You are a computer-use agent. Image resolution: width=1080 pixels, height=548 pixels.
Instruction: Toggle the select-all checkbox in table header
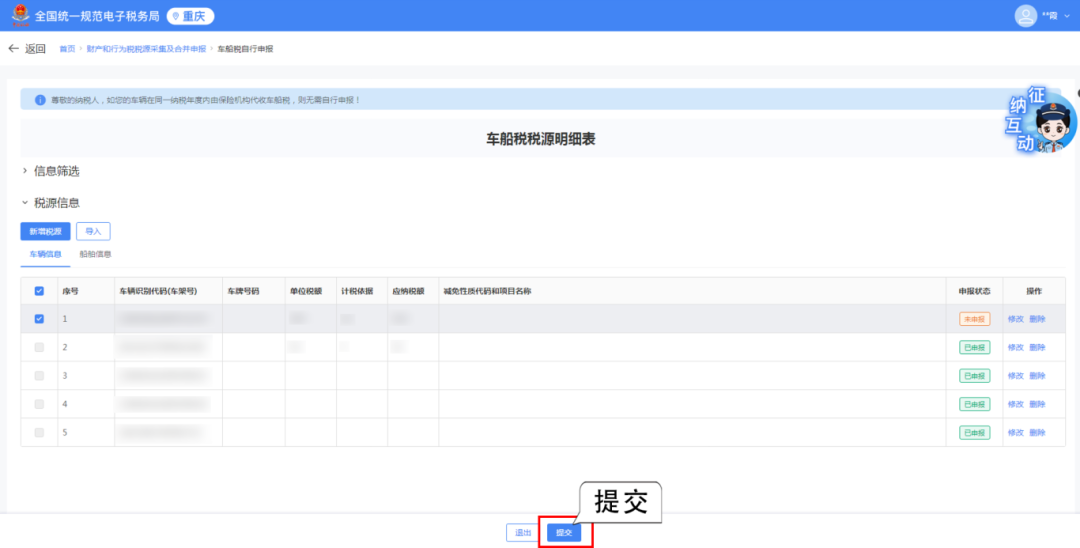39,291
